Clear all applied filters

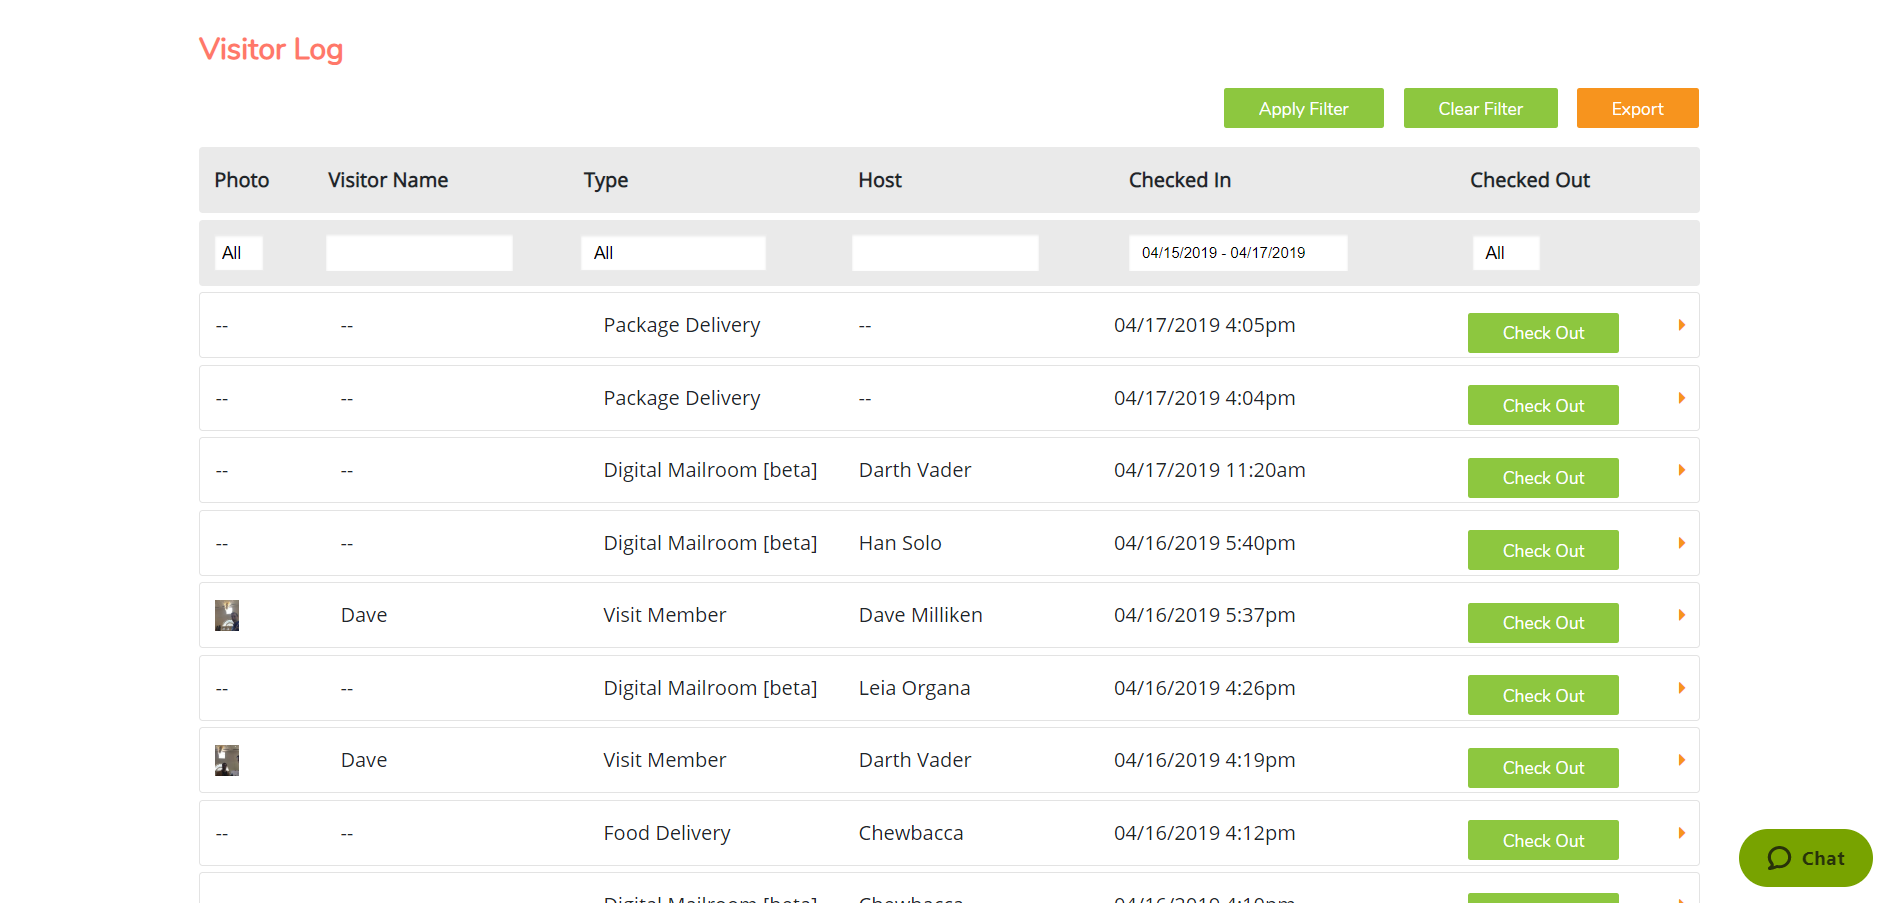1480,108
